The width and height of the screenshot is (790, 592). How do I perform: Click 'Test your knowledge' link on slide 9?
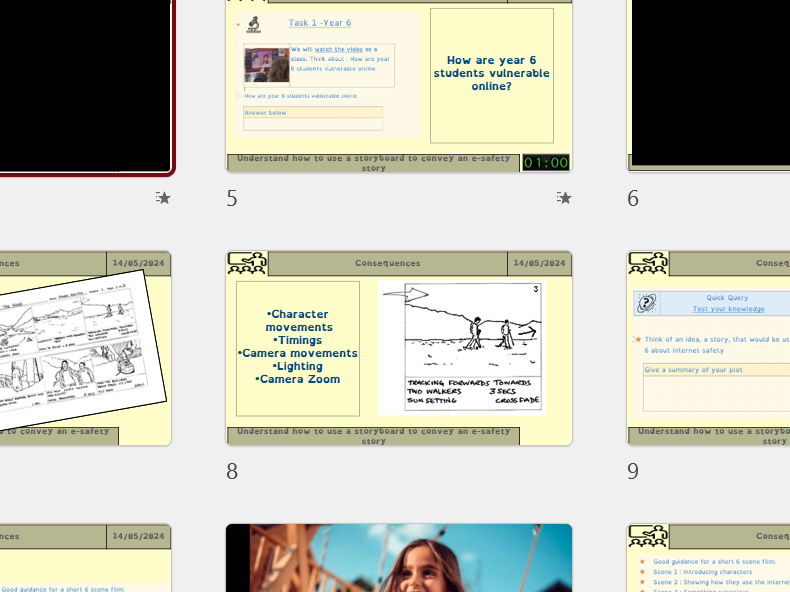click(x=729, y=309)
